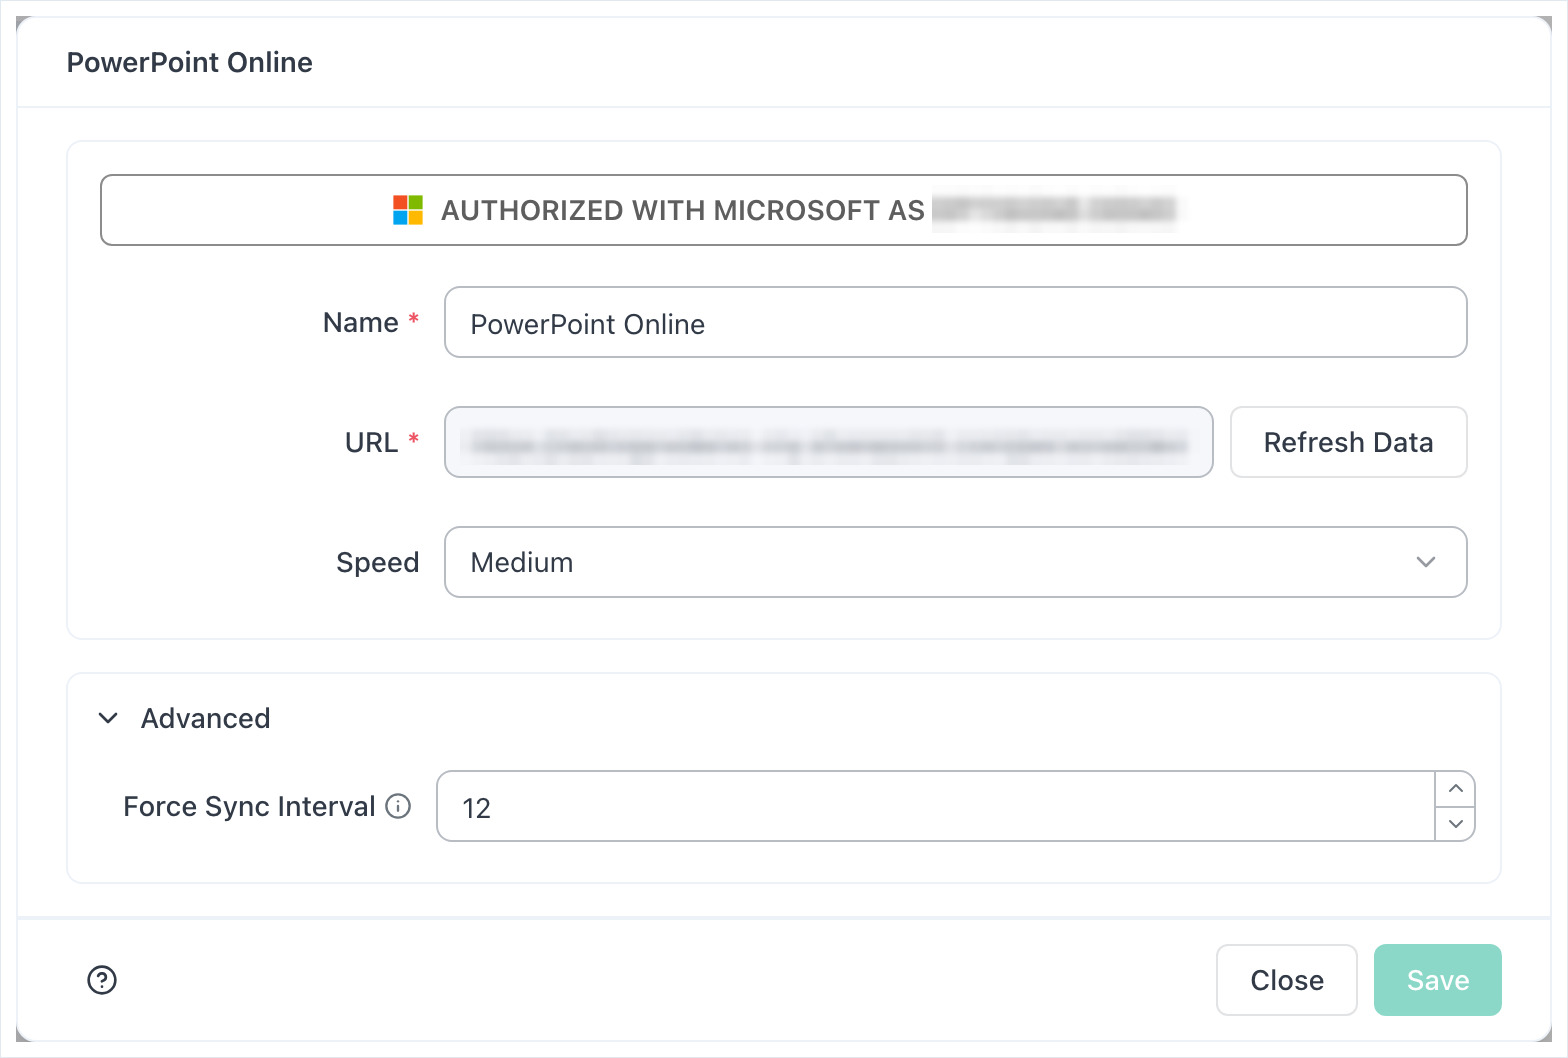This screenshot has width=1568, height=1058.
Task: Collapse the Advanced section chevron
Action: pos(108,718)
